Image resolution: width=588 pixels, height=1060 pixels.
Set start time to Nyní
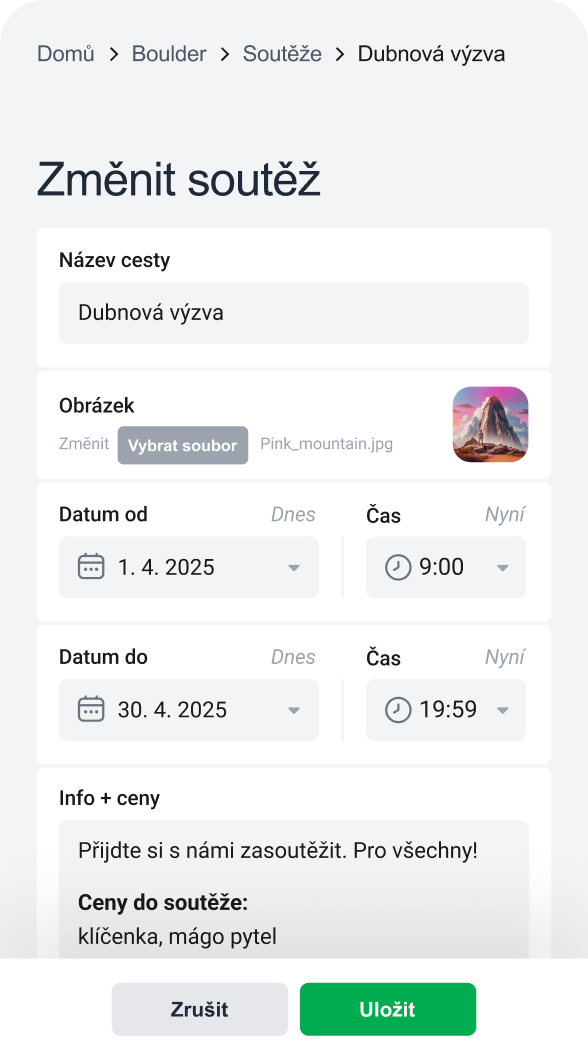coord(505,514)
